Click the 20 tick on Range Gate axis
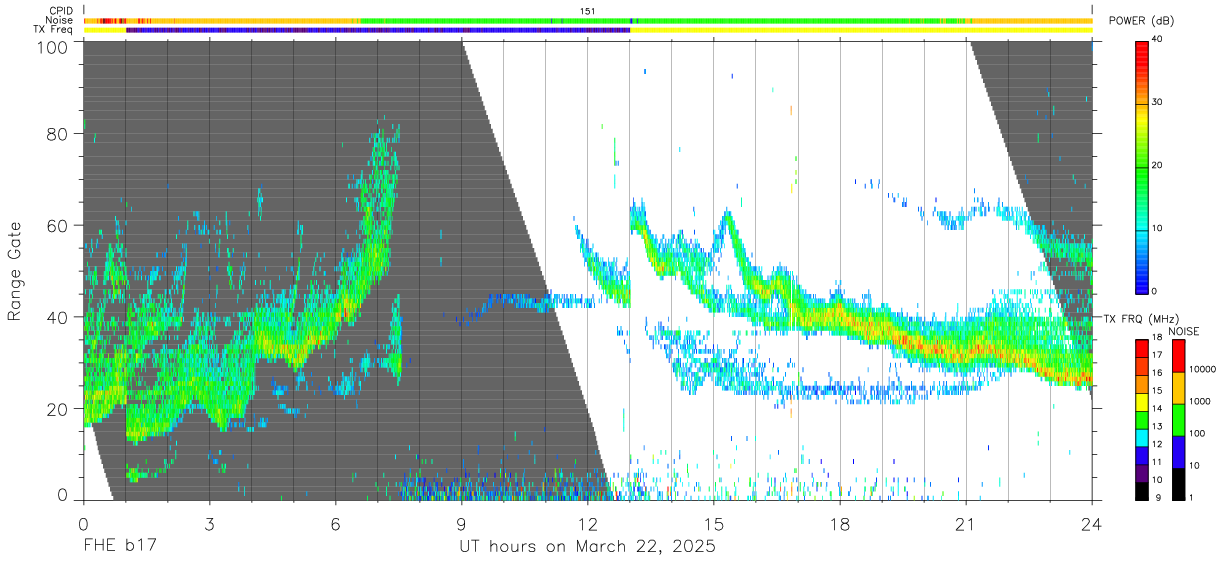Screen dimensions: 1228x567 58,409
